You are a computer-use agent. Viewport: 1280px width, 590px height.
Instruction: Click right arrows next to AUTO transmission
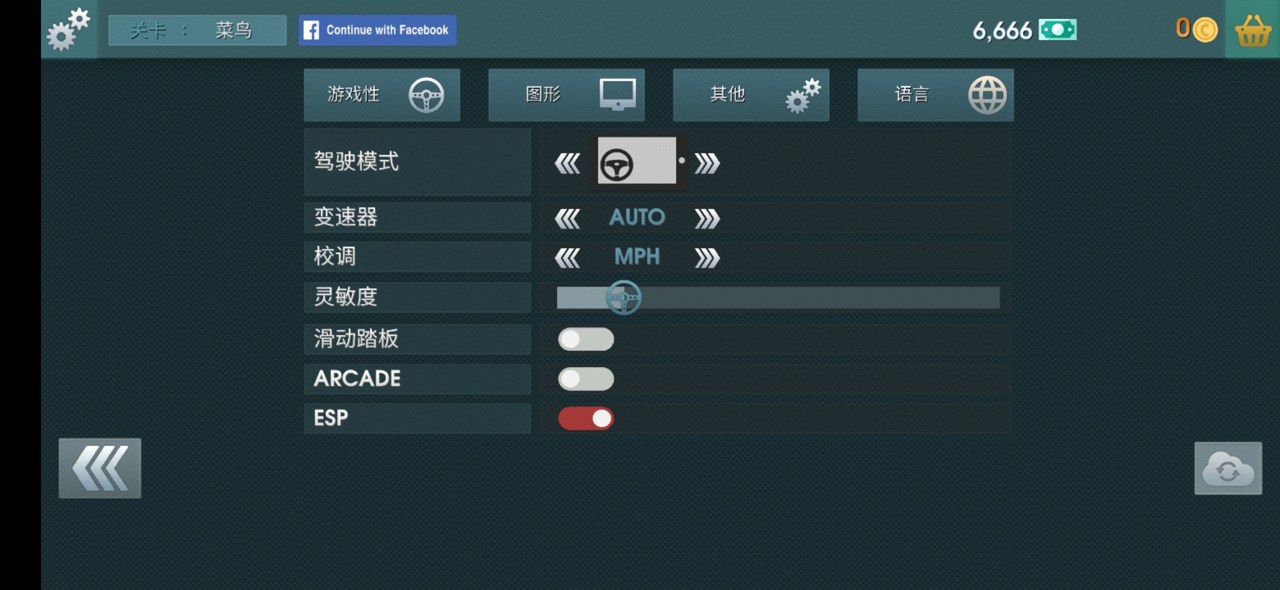coord(706,217)
